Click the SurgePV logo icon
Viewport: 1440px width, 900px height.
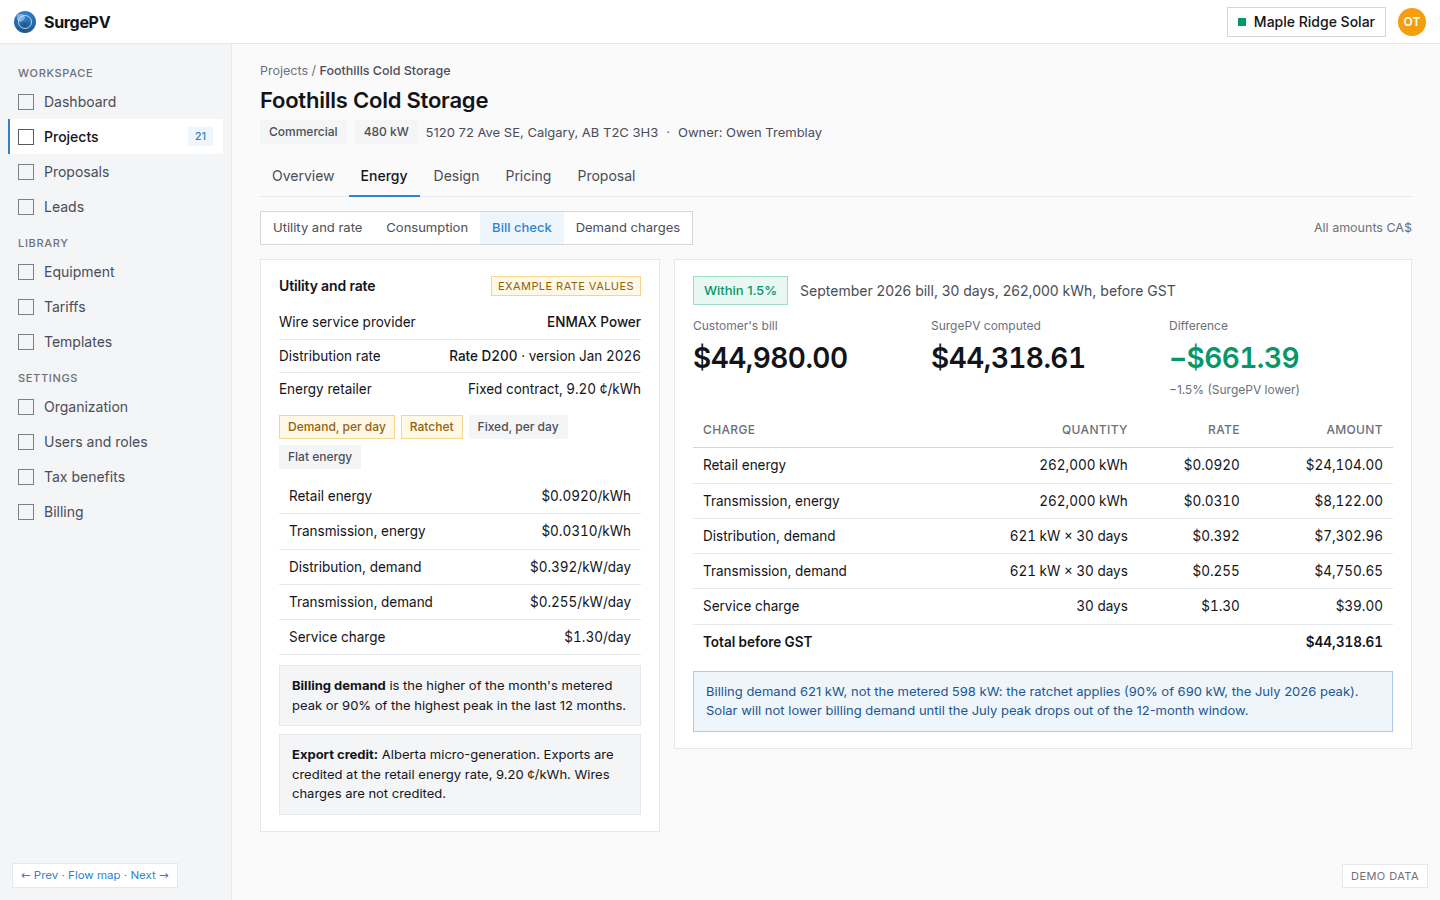(25, 22)
